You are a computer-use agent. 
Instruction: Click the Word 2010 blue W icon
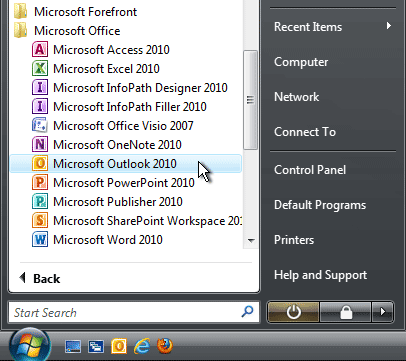[x=40, y=240]
